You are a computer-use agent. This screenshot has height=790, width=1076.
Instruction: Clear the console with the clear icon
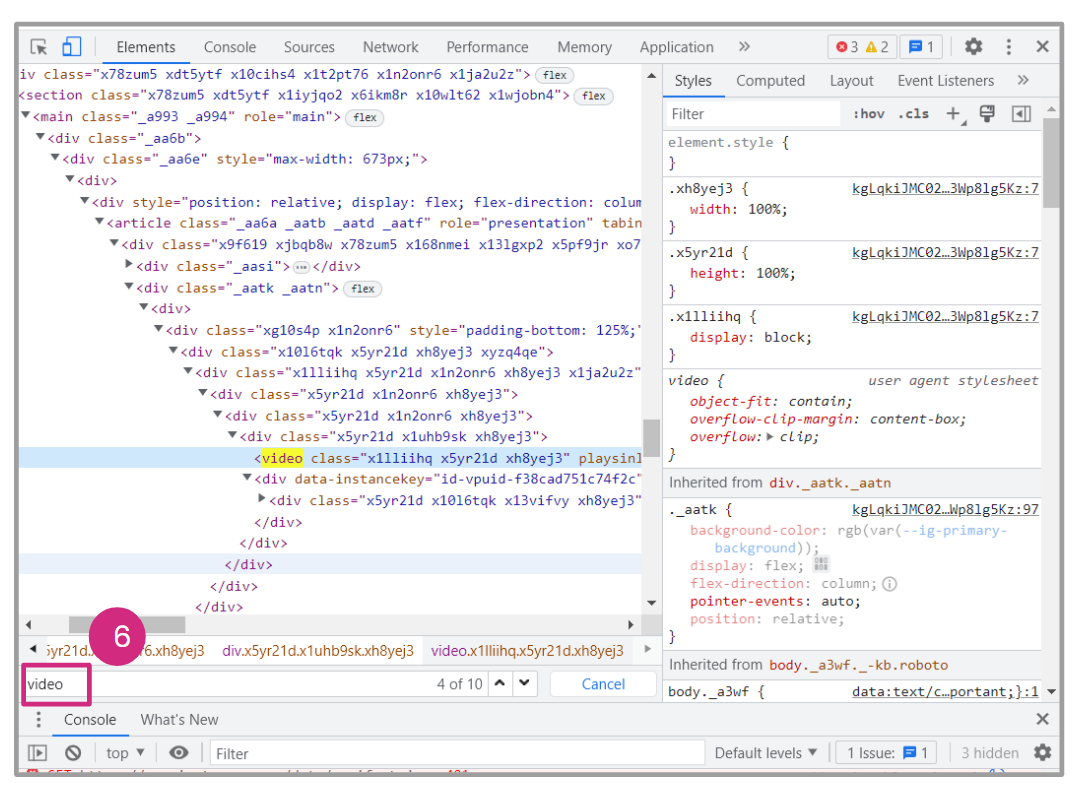click(x=73, y=753)
